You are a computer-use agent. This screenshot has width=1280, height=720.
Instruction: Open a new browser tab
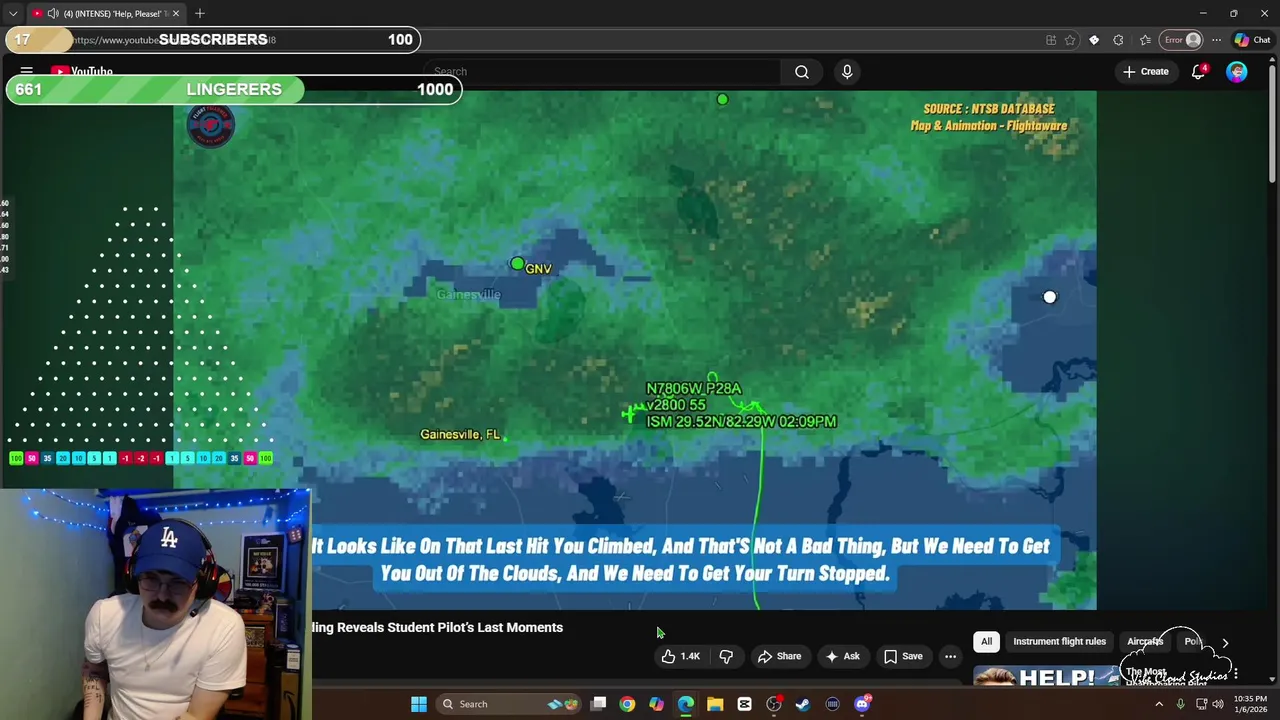click(x=200, y=13)
